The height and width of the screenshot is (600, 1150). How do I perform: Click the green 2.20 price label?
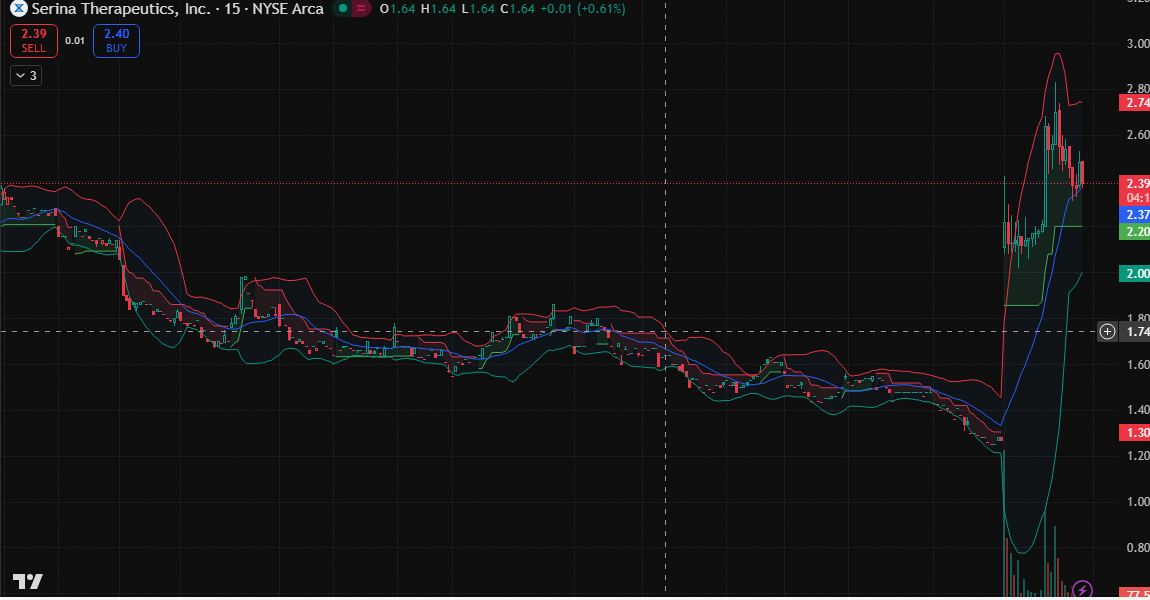pos(1135,231)
